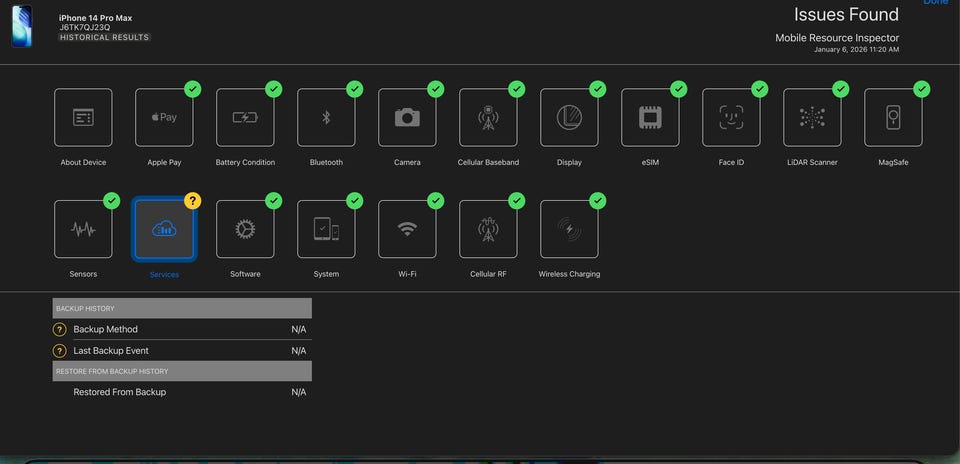
Task: Click the Last Backup Event question badge
Action: tap(60, 351)
